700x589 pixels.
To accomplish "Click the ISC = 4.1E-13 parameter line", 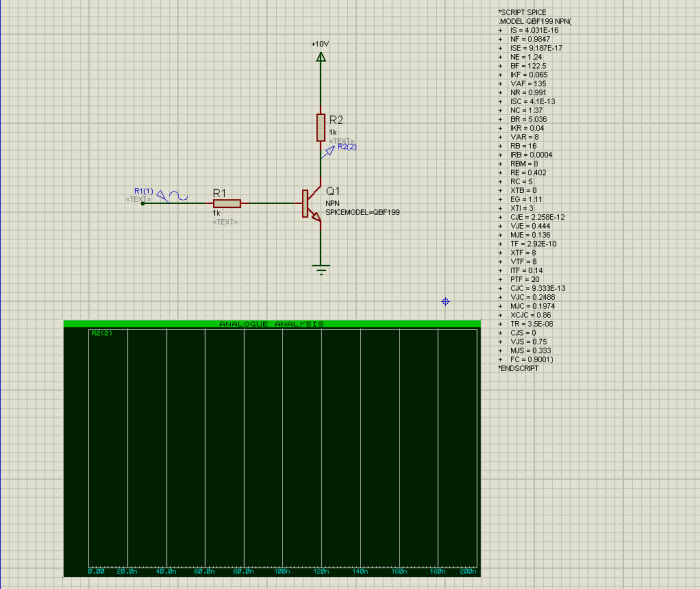I will (527, 101).
